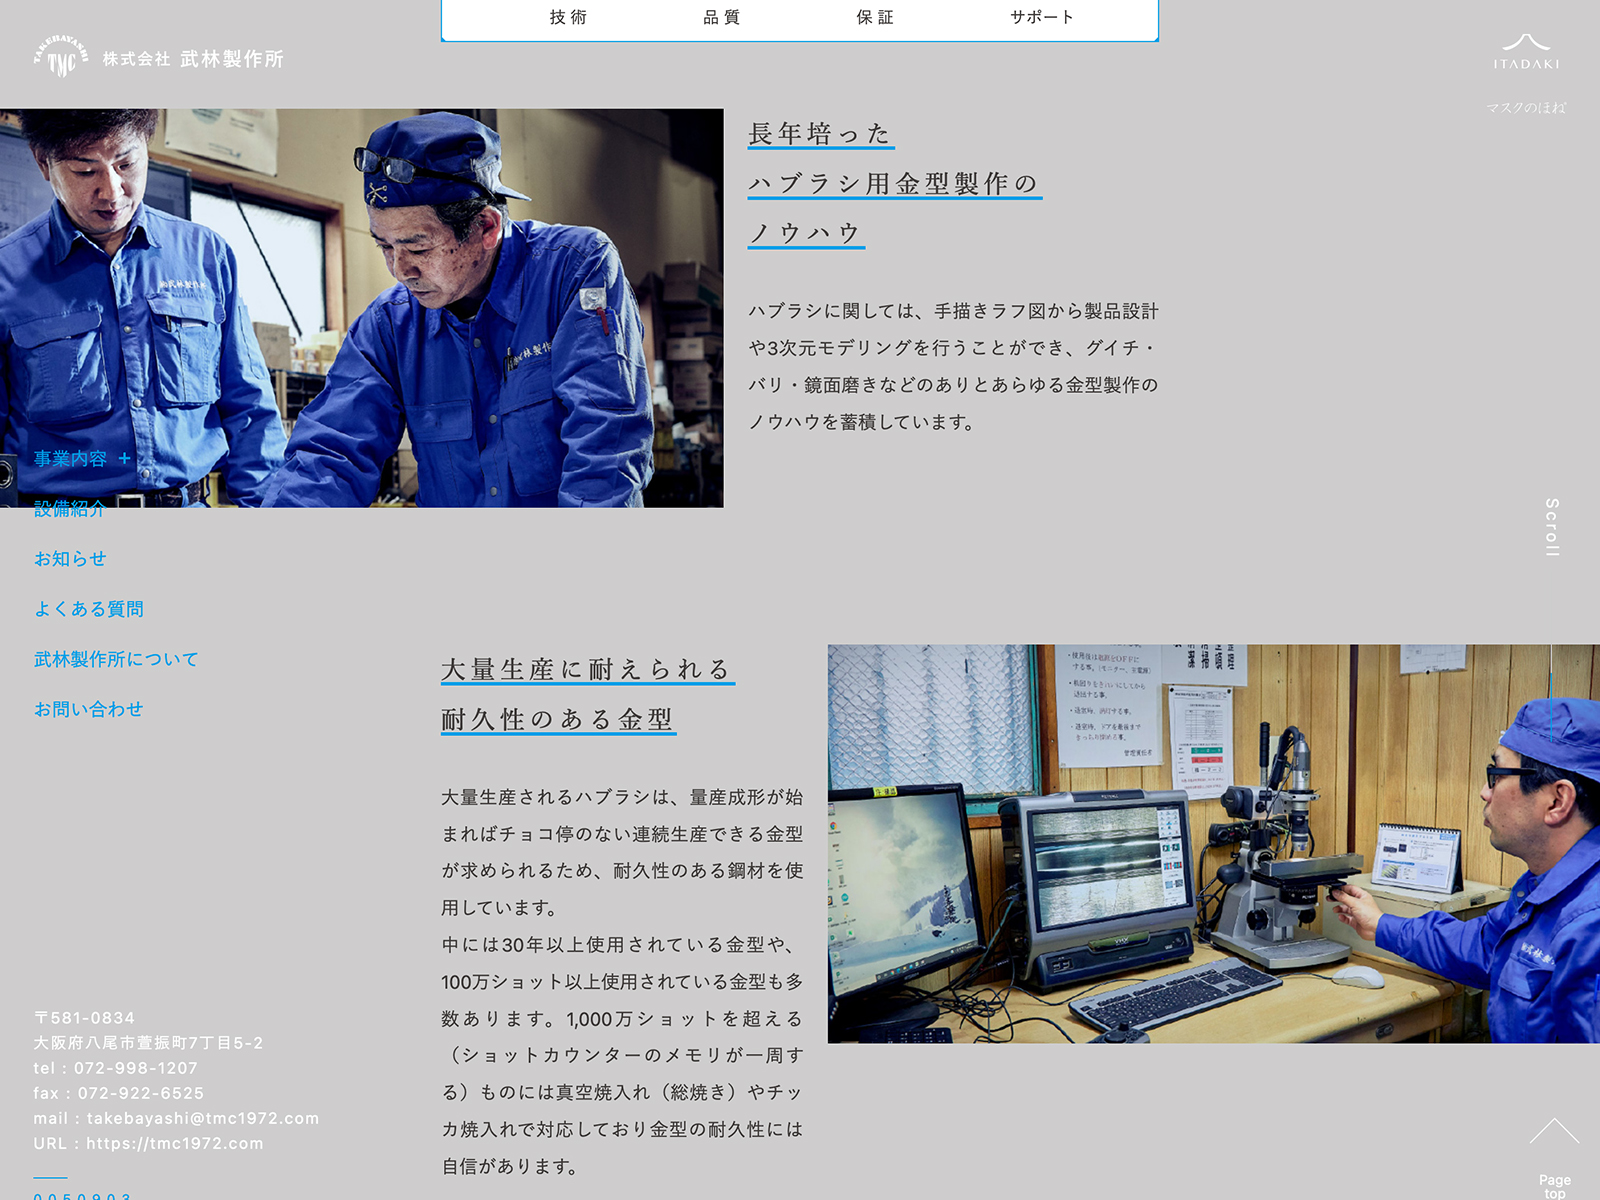Click the 大量生産に耐えられる heading
The width and height of the screenshot is (1600, 1200).
pyautogui.click(x=587, y=669)
